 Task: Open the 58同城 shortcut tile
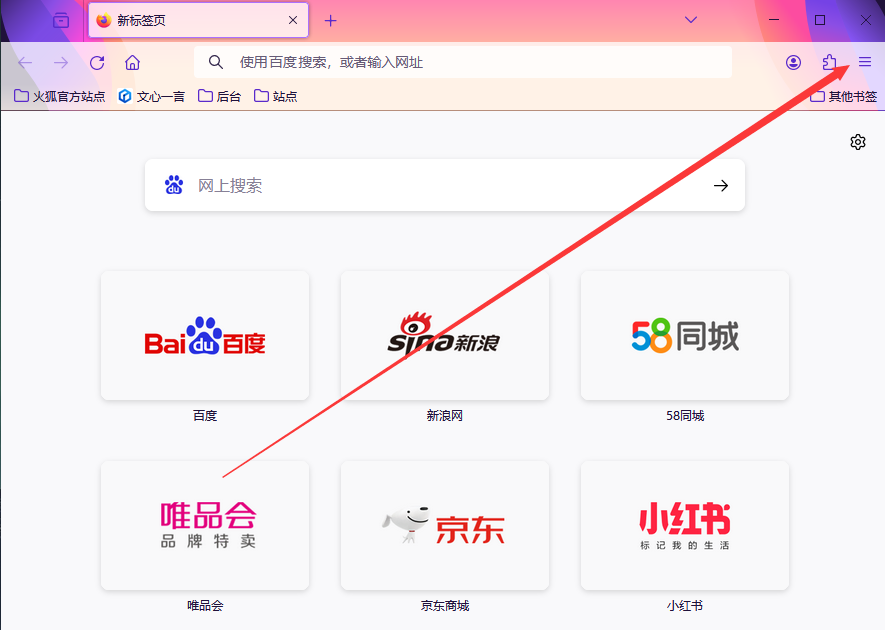click(x=685, y=335)
